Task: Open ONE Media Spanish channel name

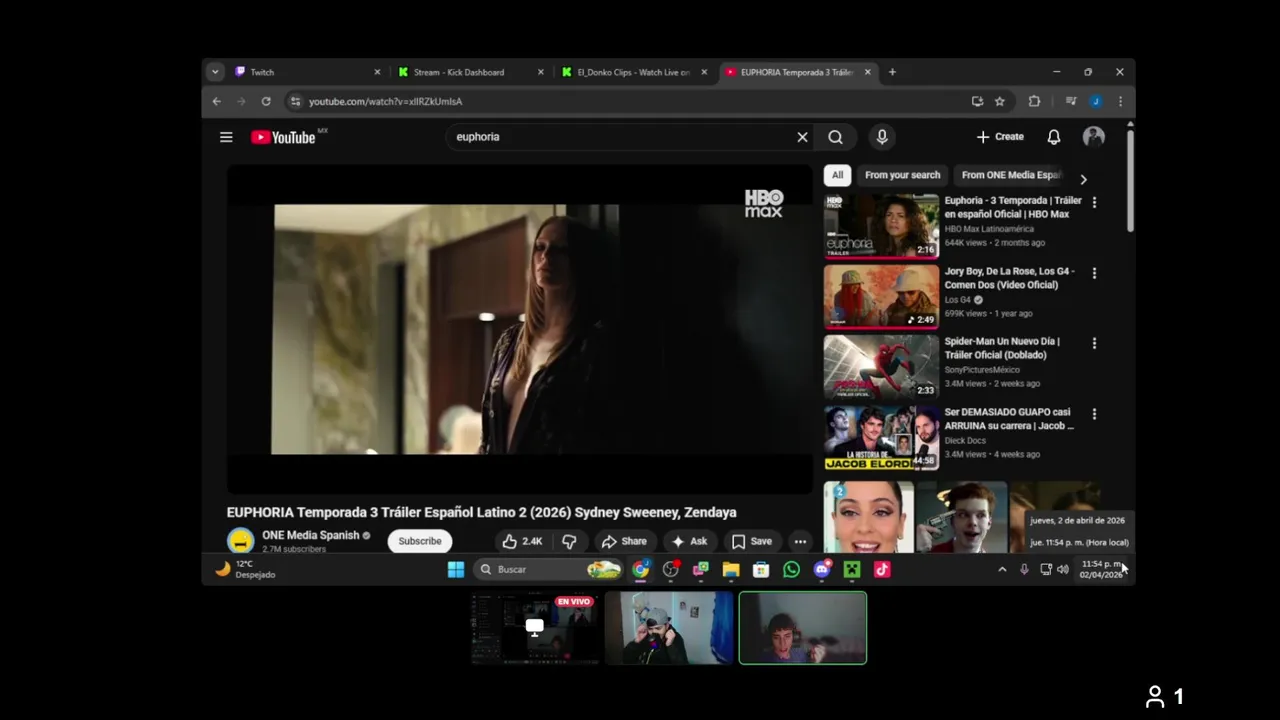Action: pyautogui.click(x=310, y=535)
